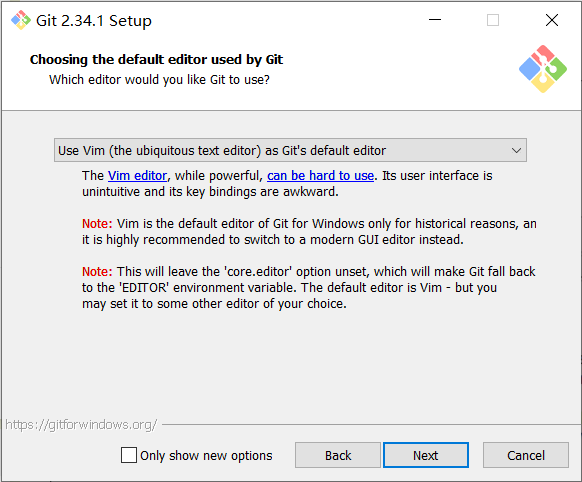Open the 'Vim editor' hyperlink

137,176
